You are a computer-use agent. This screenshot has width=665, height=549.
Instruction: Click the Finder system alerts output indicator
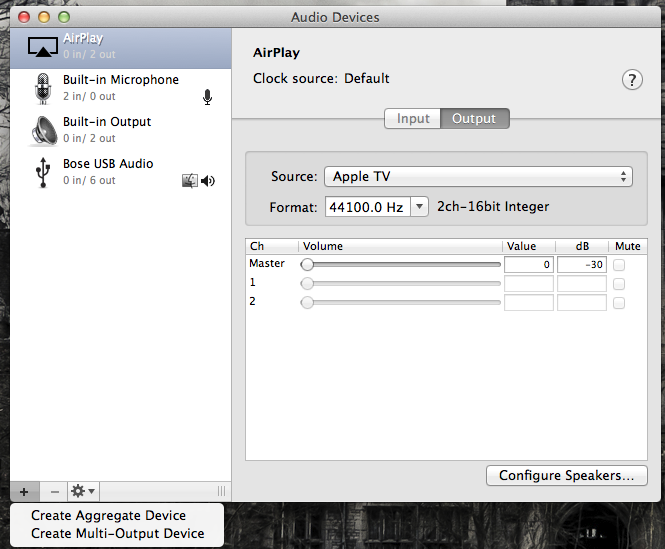[190, 181]
